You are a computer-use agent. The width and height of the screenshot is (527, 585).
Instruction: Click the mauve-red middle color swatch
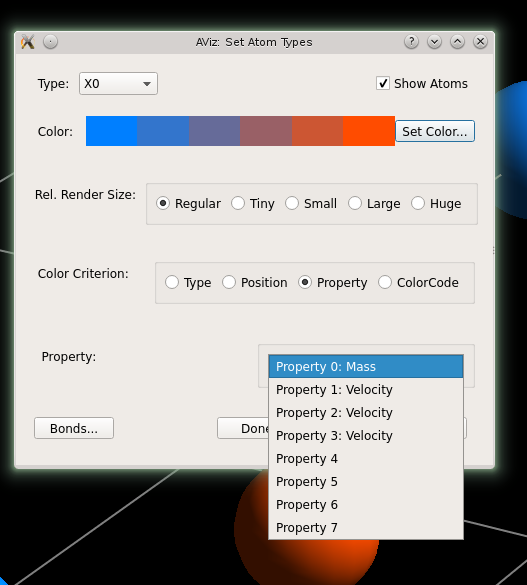266,131
